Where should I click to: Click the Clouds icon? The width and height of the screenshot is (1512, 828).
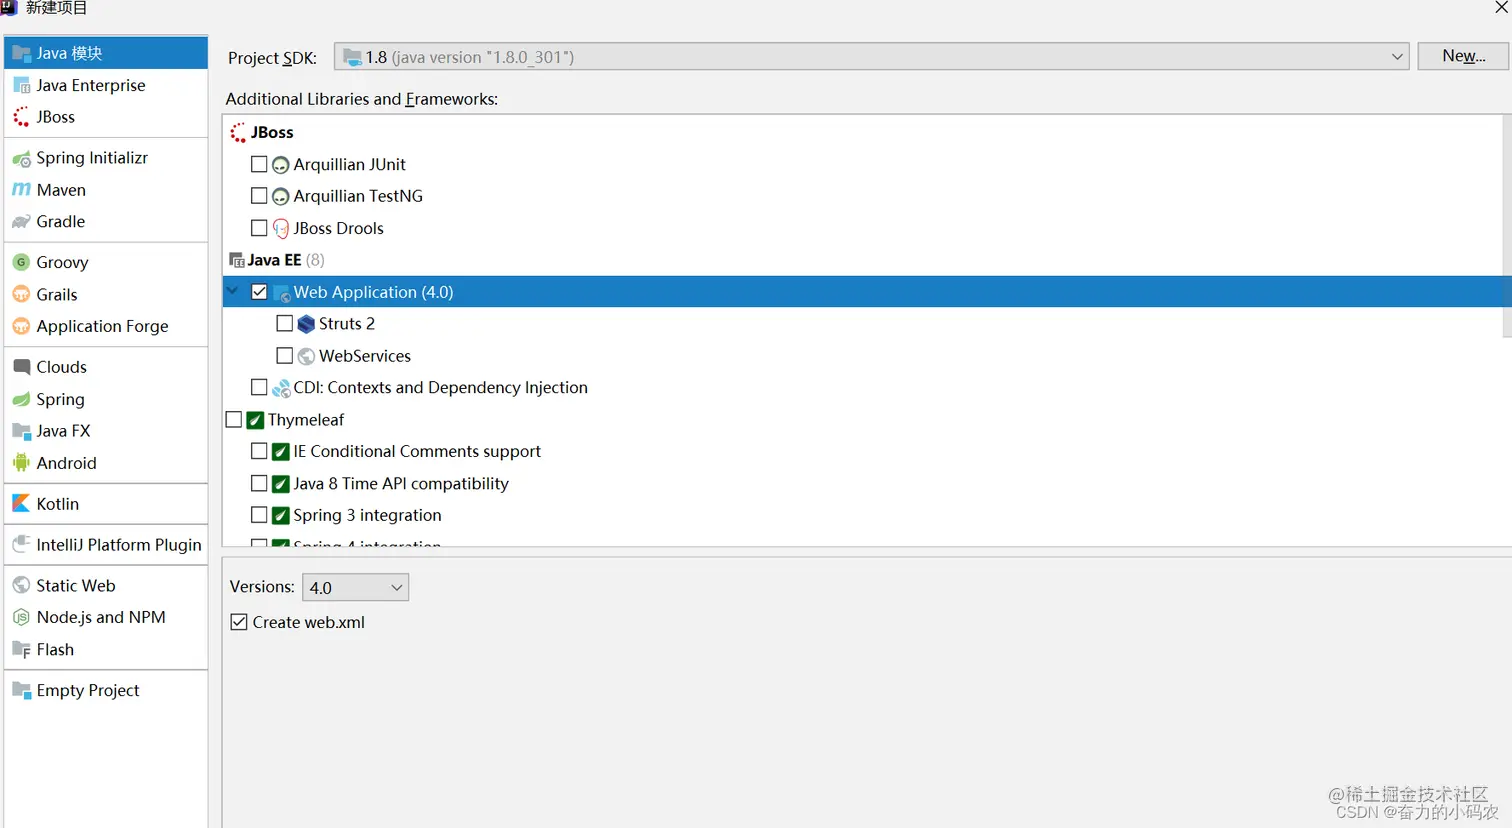coord(21,367)
